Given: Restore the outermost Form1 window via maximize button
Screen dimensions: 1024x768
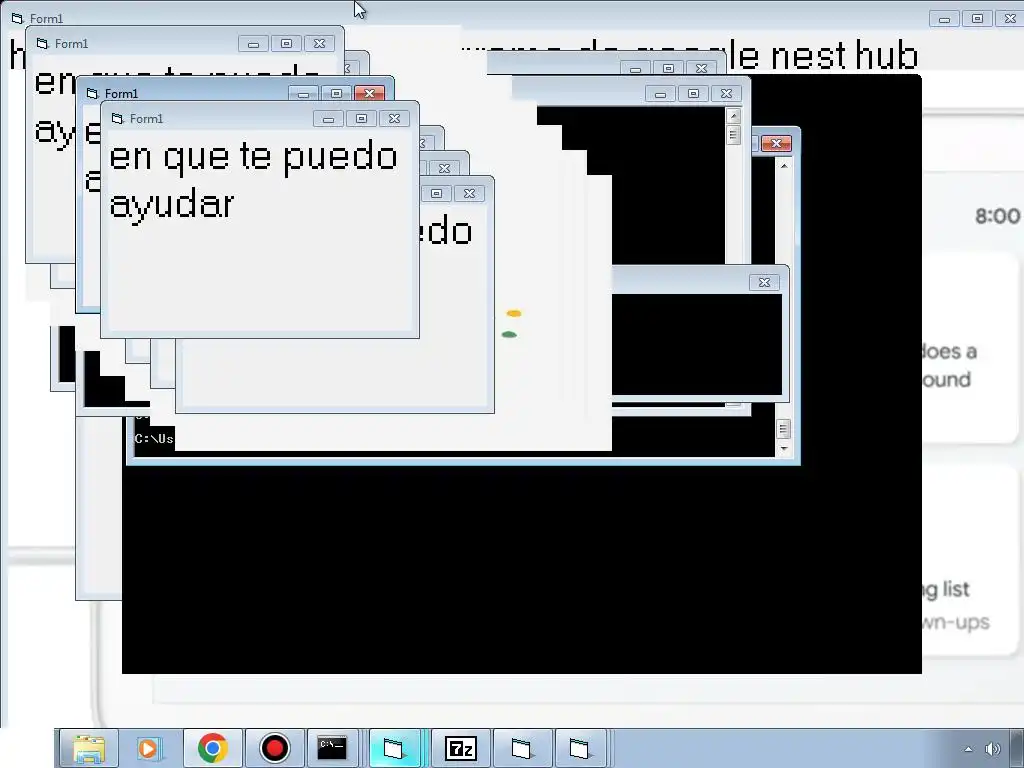Looking at the screenshot, I should (978, 18).
